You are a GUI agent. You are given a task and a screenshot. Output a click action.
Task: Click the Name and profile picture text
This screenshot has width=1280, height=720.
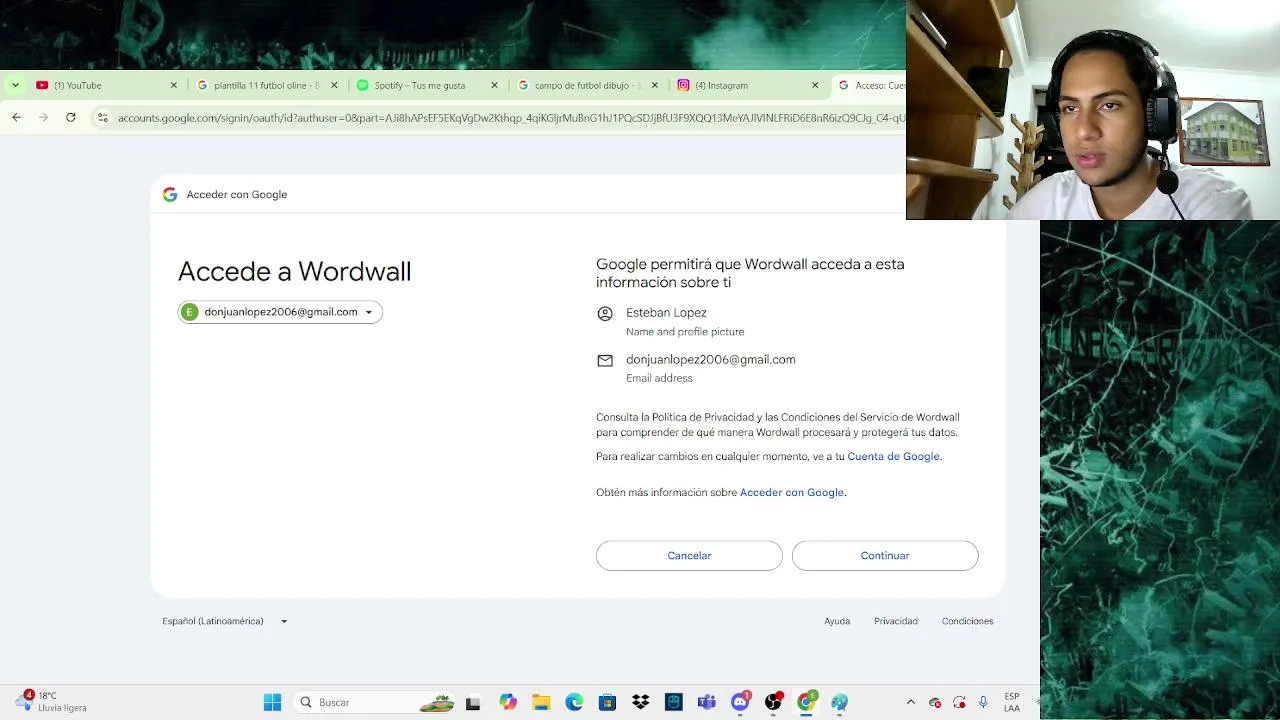(685, 331)
